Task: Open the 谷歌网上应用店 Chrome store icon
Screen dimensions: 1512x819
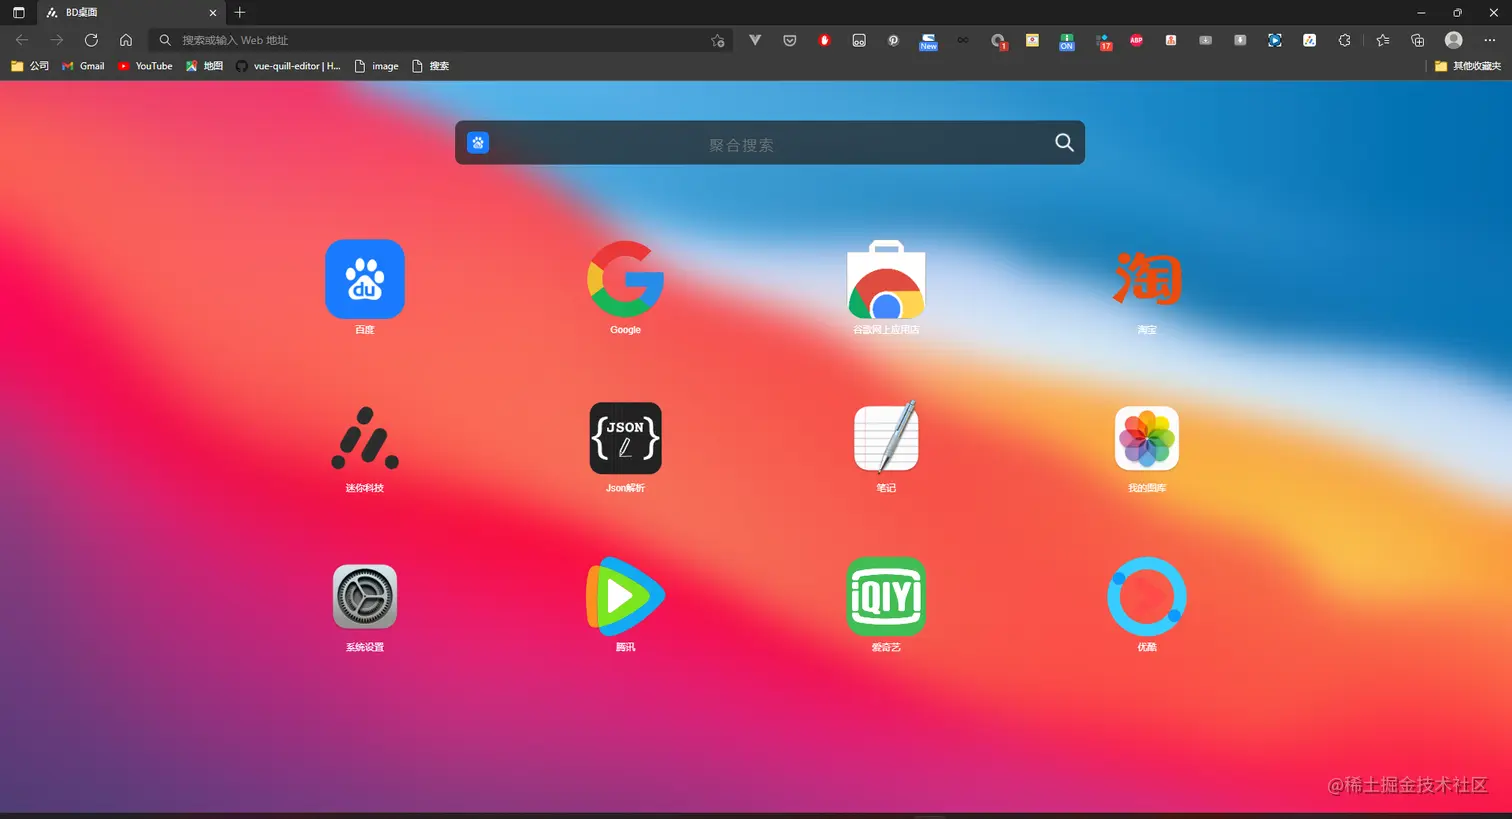Action: (886, 279)
